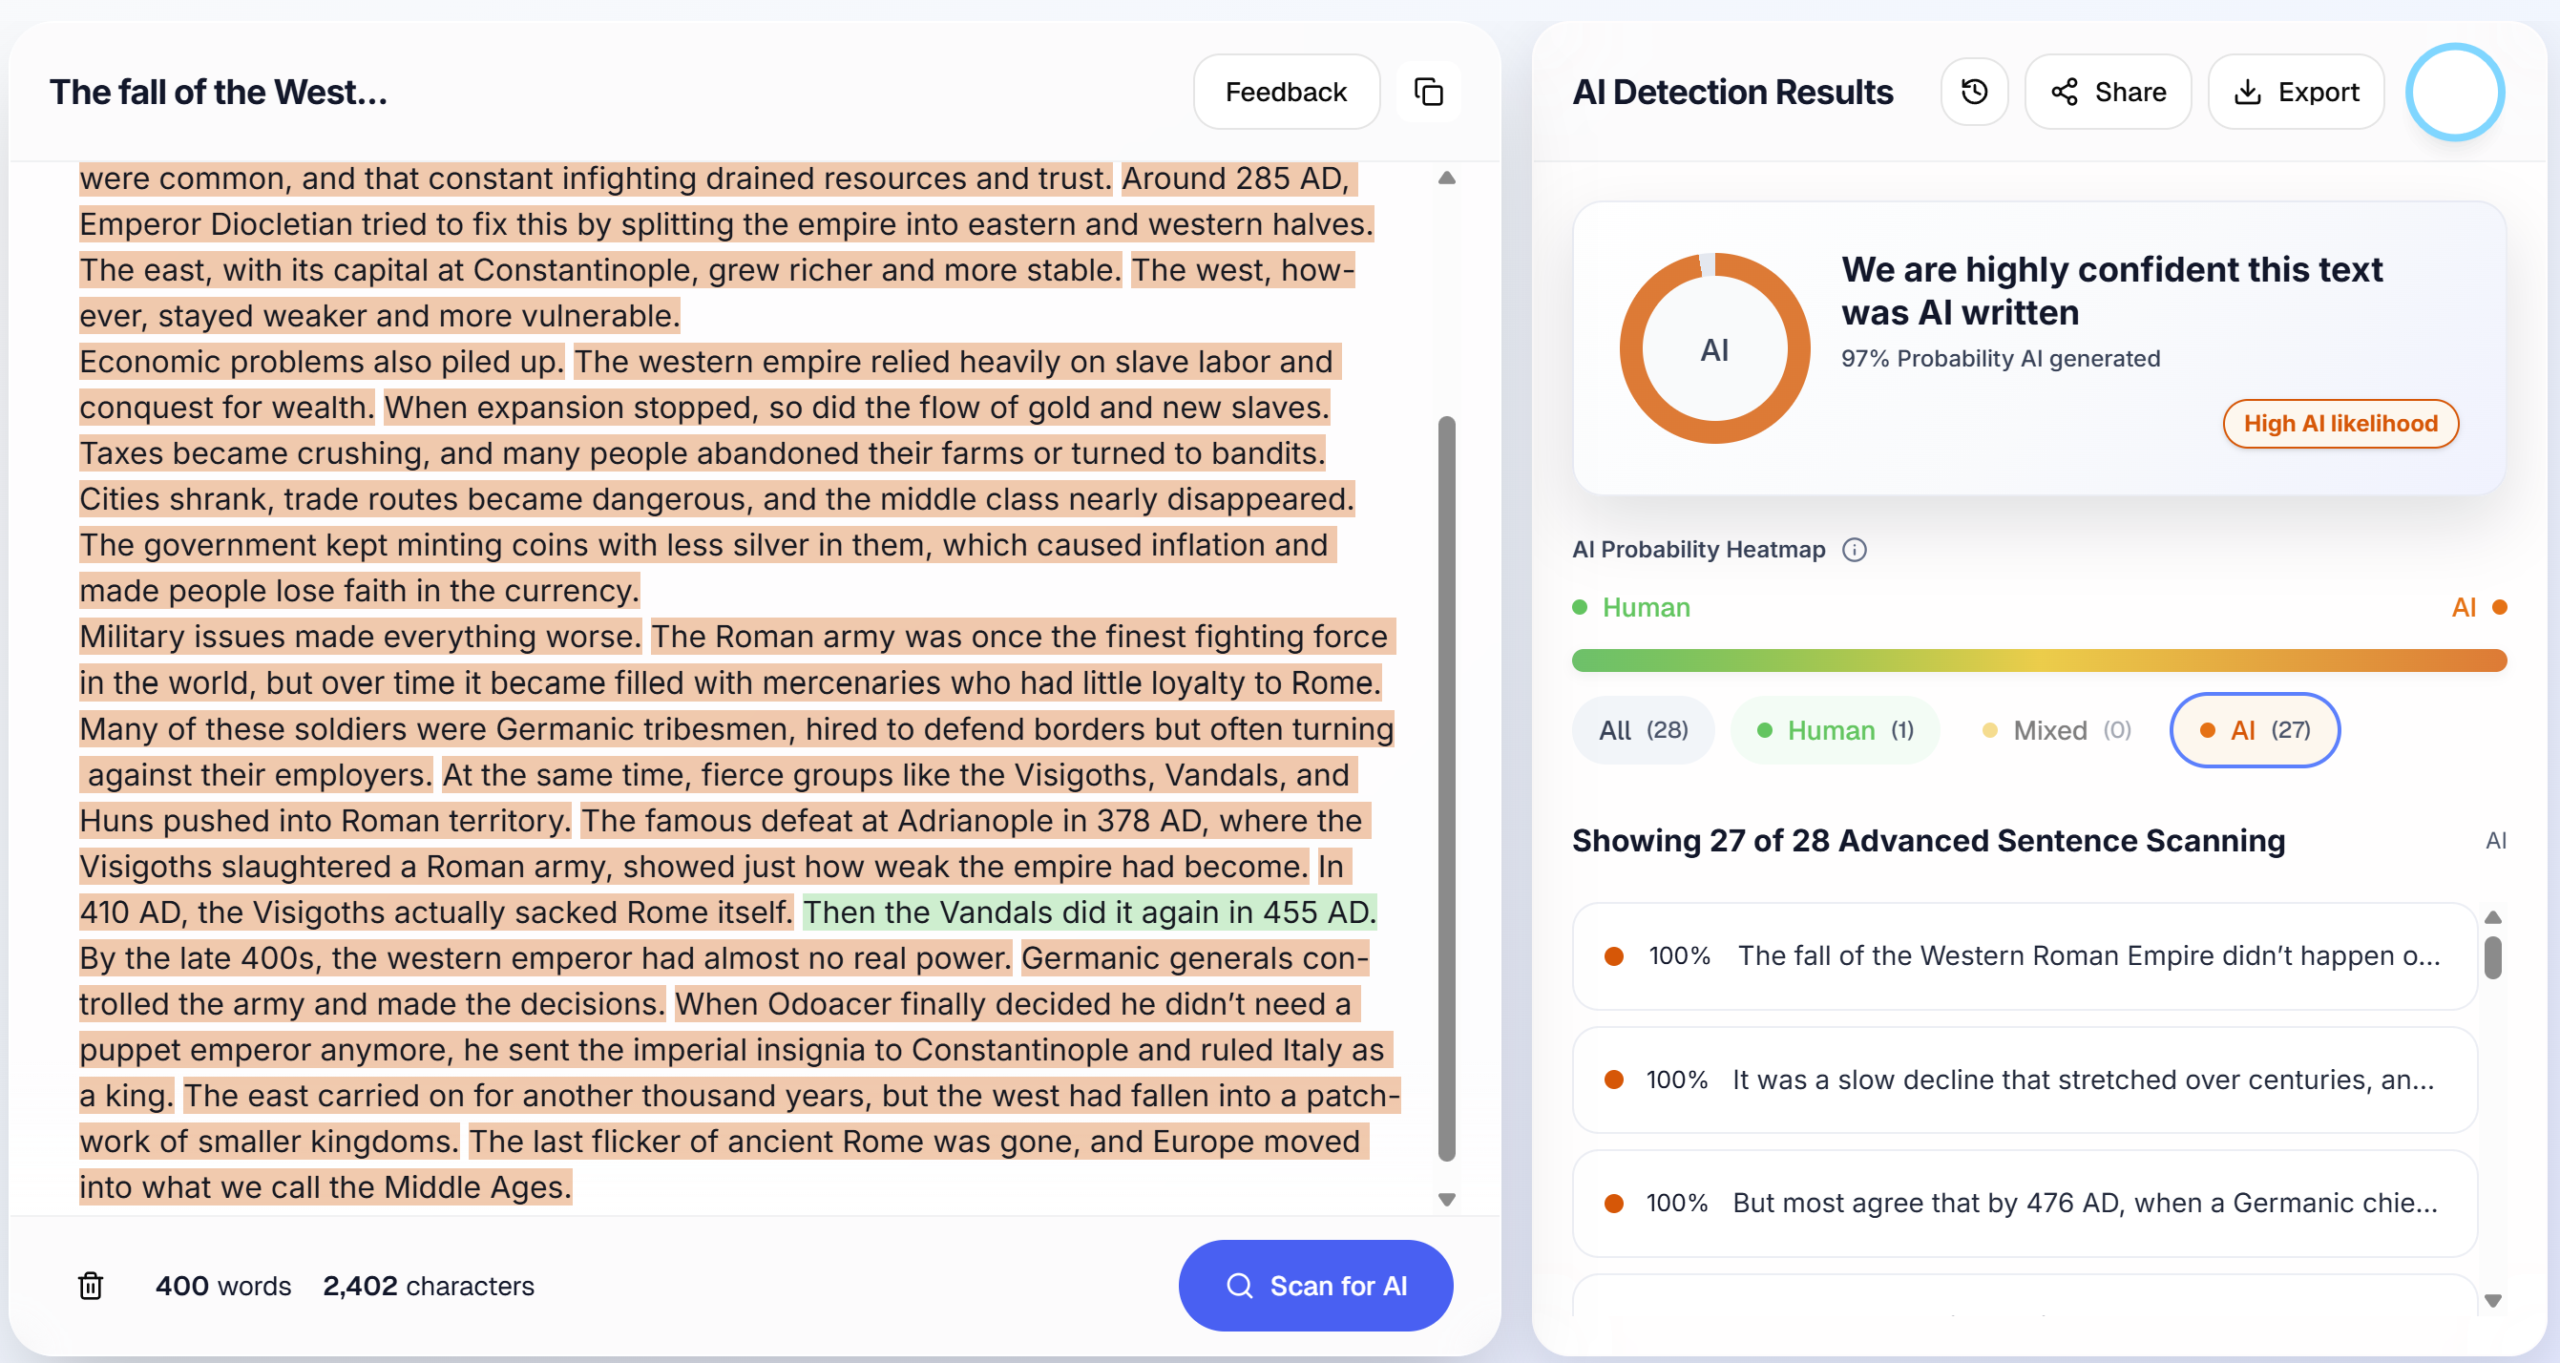Open sentence 'But most agree that by 476 AD'
The width and height of the screenshot is (2560, 1363).
(2024, 1203)
